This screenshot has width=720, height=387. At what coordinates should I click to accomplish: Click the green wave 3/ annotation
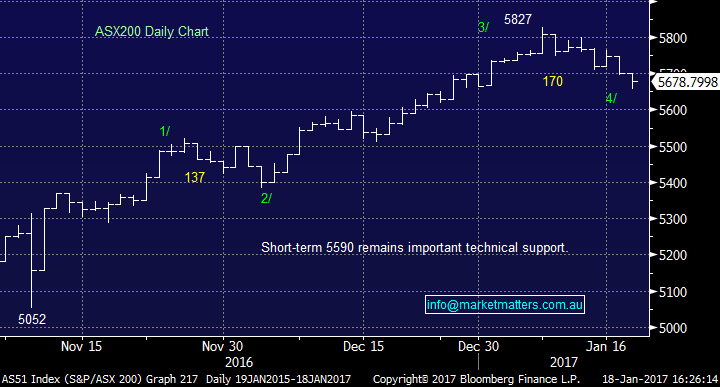483,27
